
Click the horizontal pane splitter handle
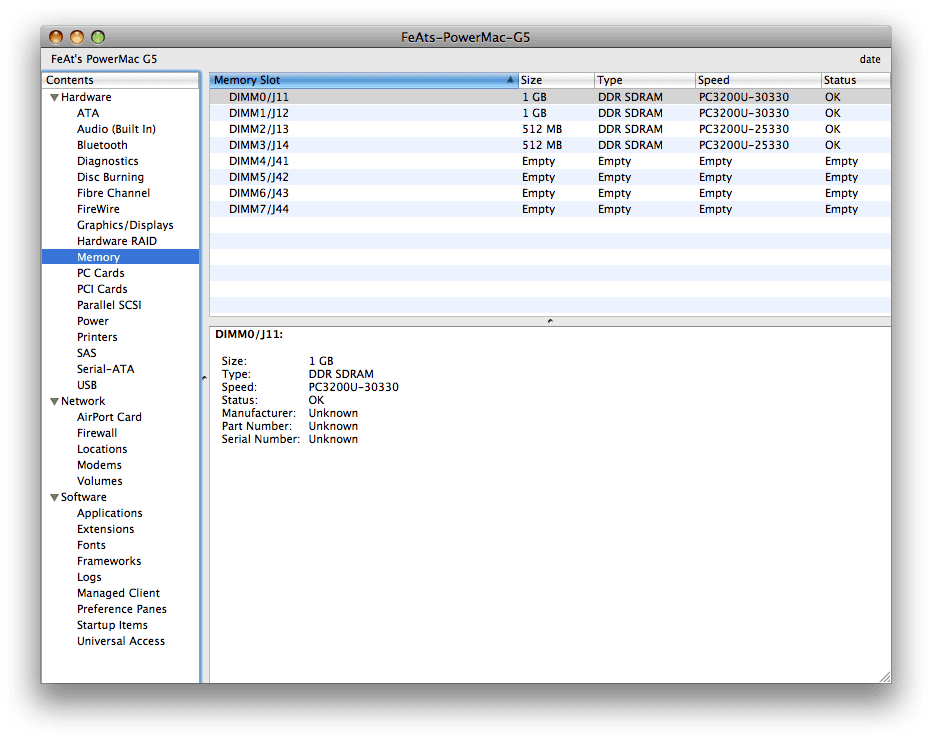click(550, 321)
